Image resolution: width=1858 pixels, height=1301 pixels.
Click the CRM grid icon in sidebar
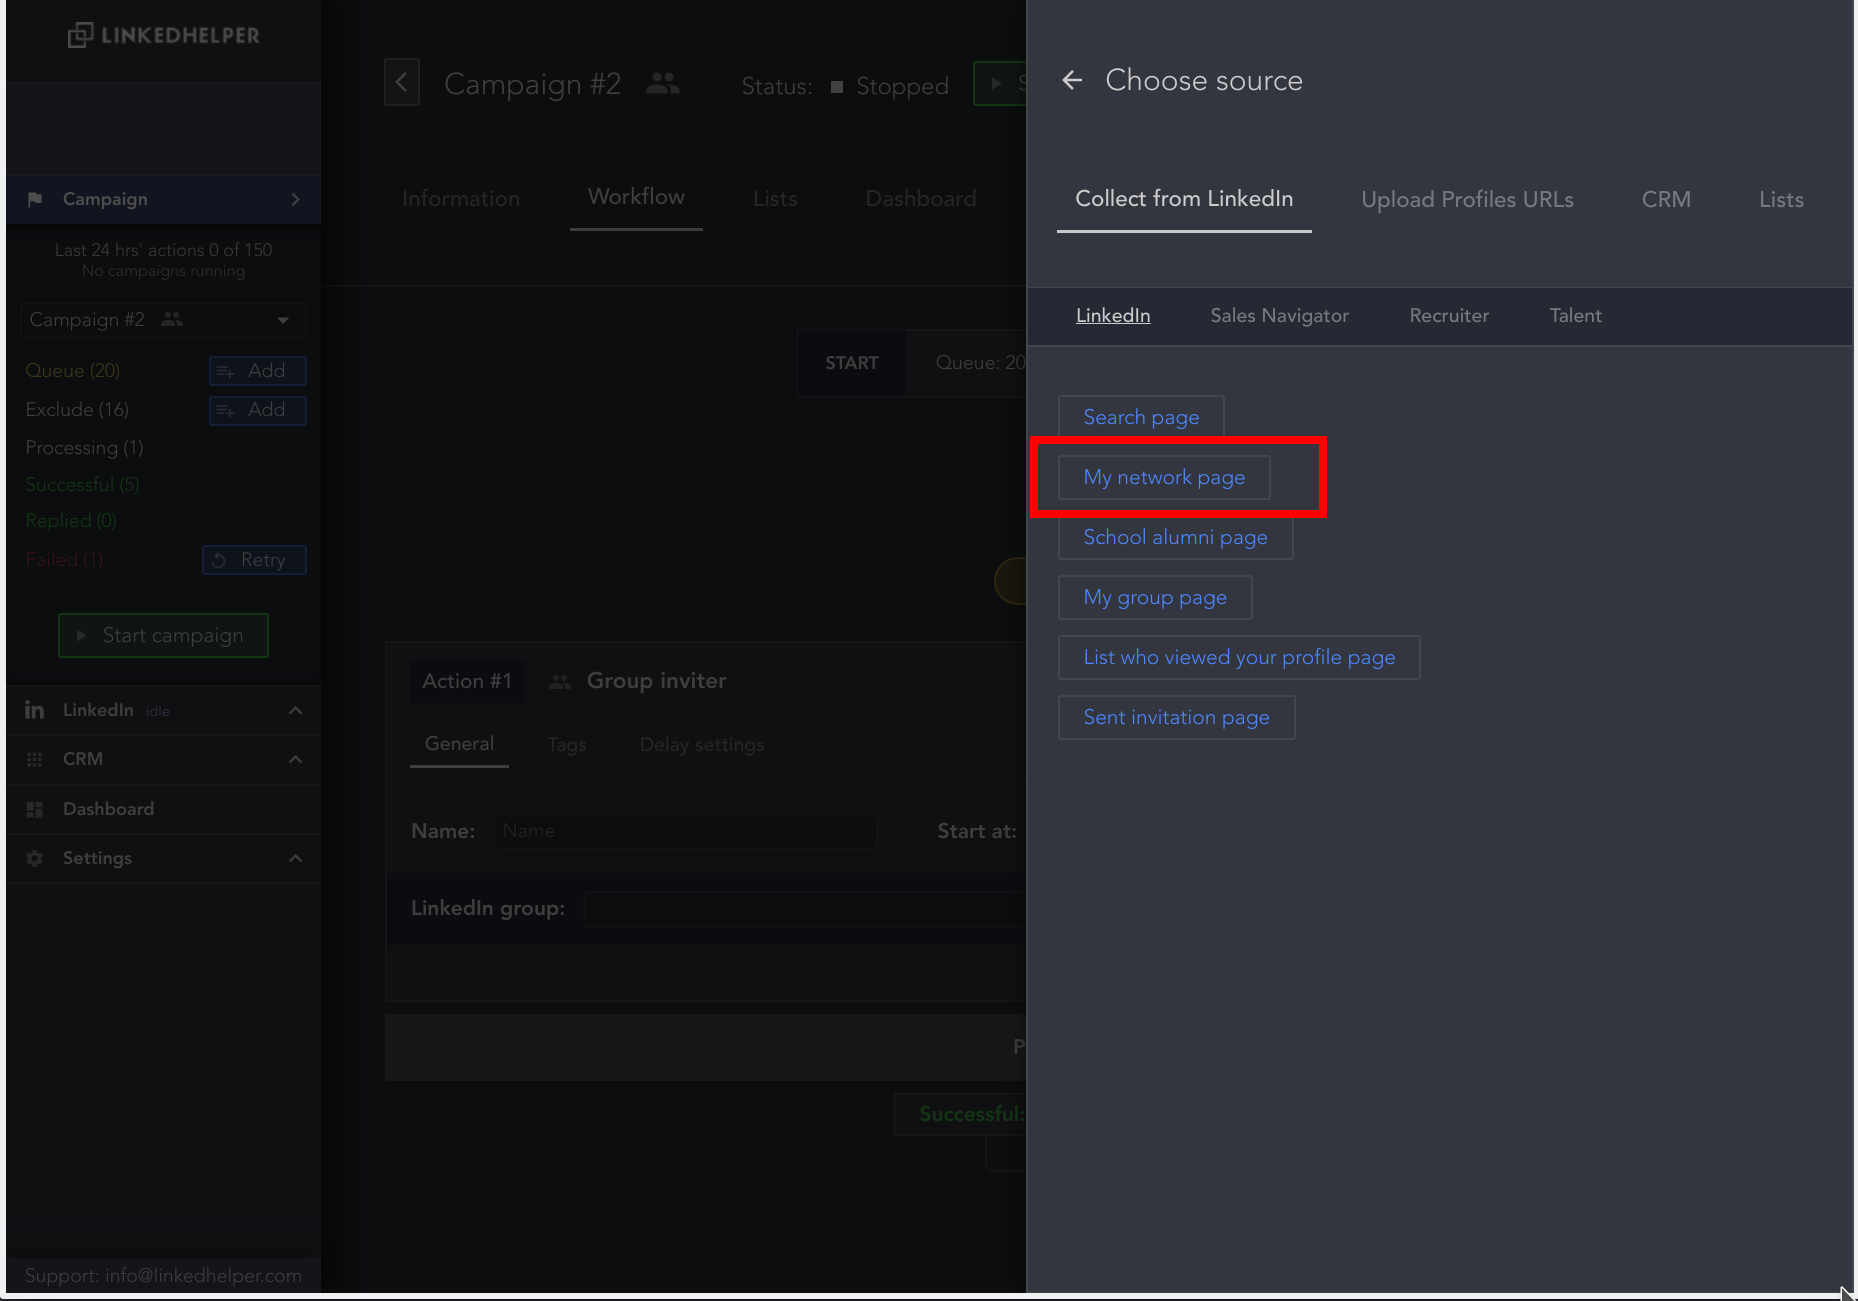(x=35, y=759)
